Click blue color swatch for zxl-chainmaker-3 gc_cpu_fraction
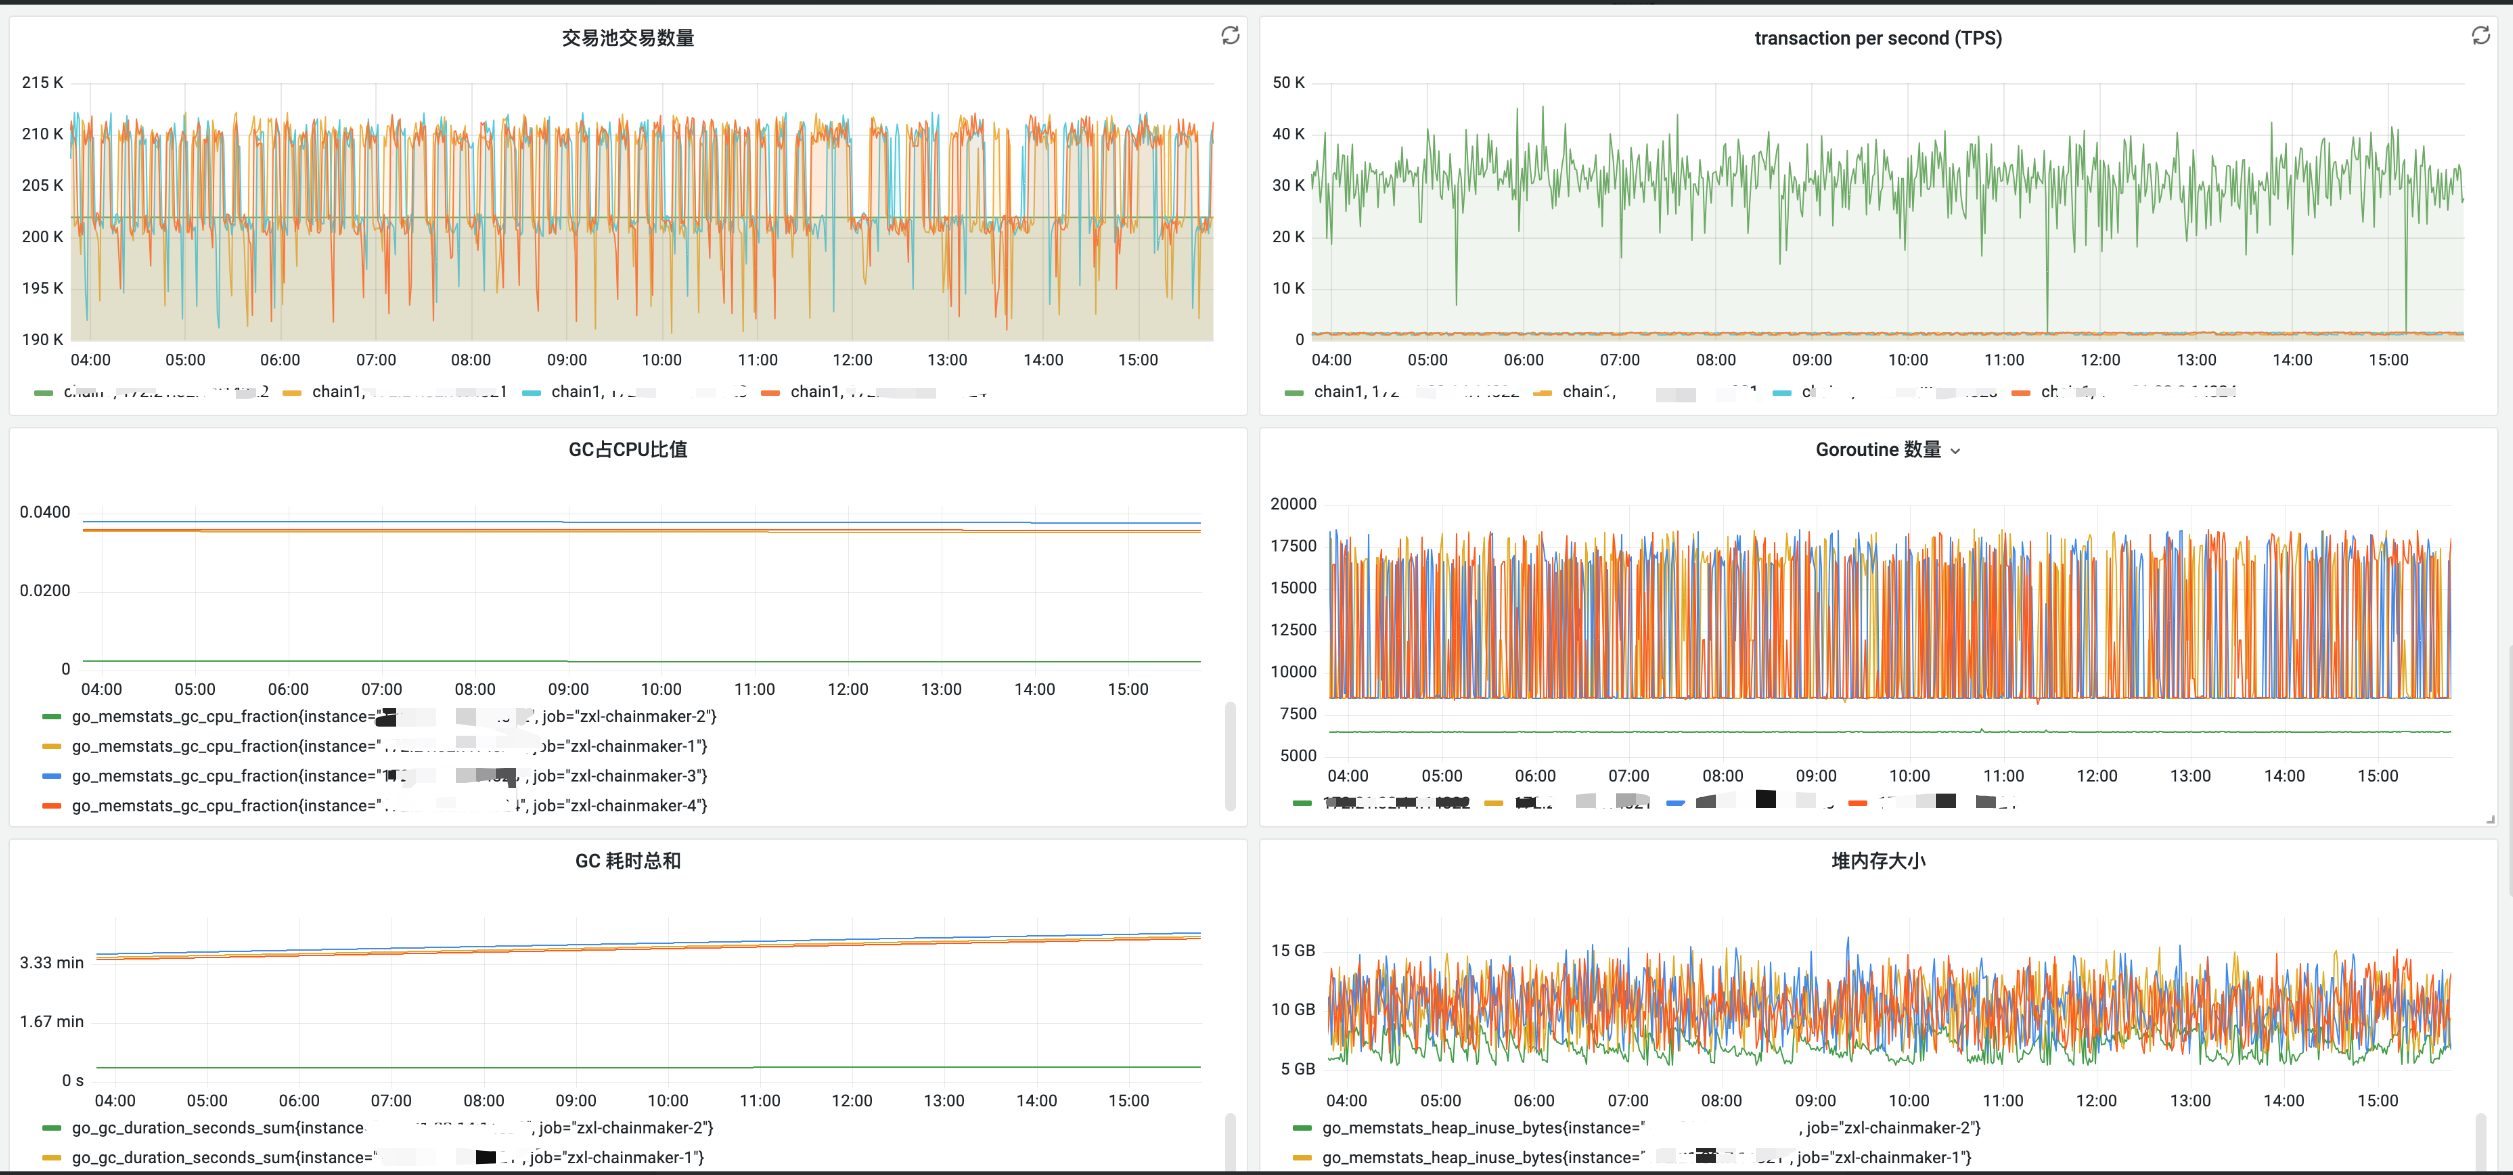The height and width of the screenshot is (1175, 2513). [x=52, y=776]
